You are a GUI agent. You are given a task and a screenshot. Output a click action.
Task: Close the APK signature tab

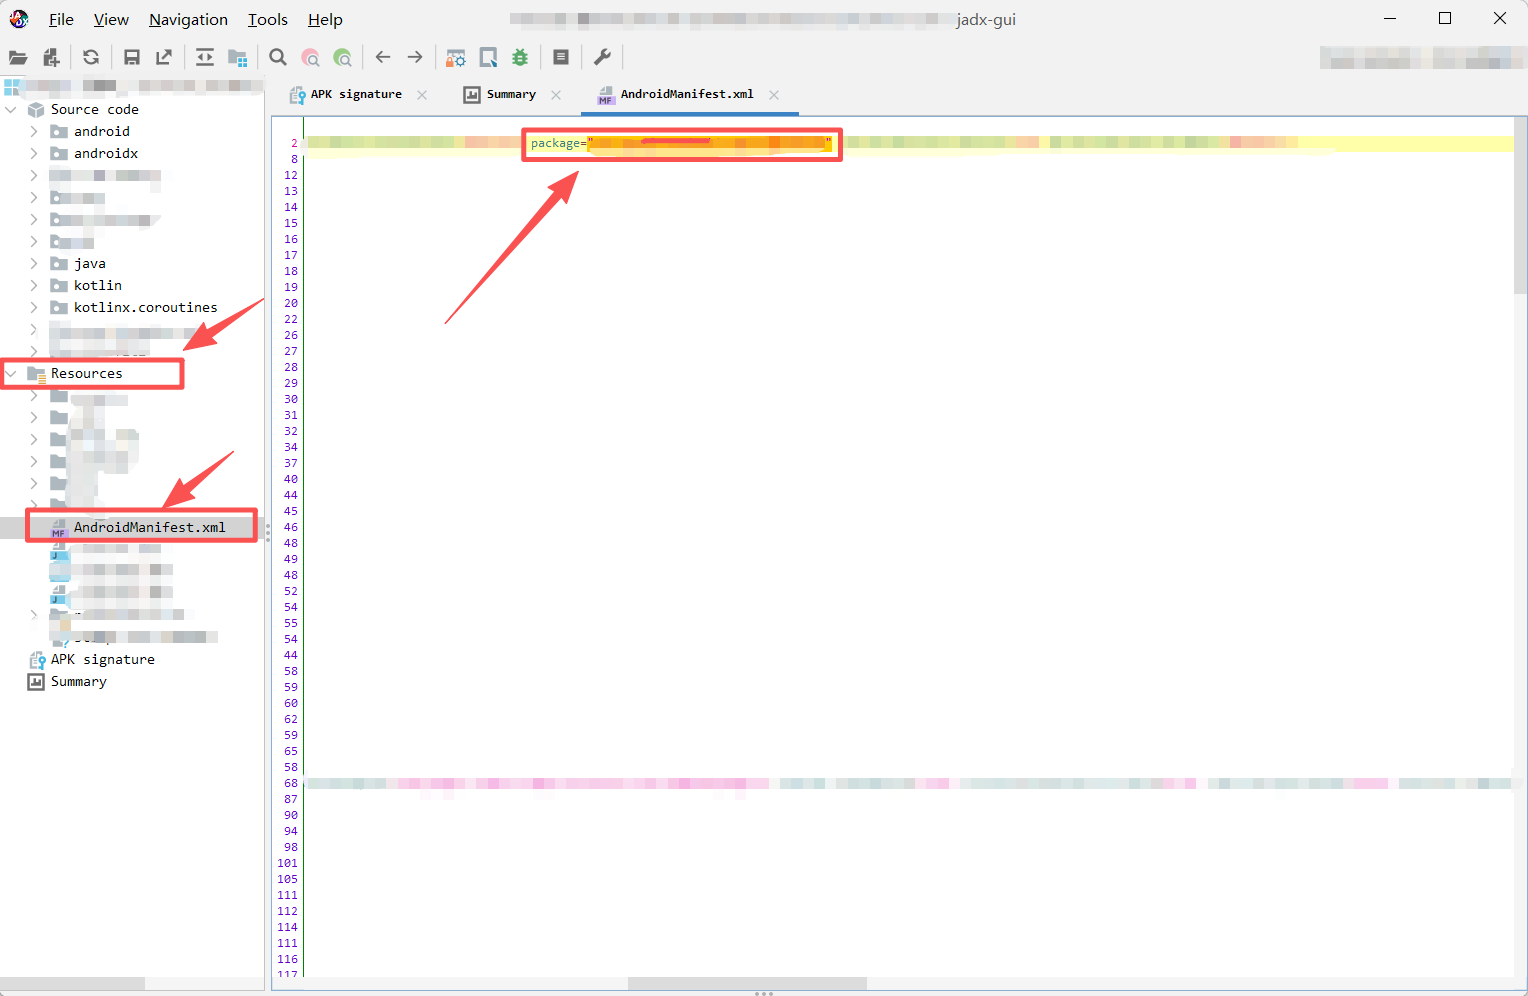[422, 95]
